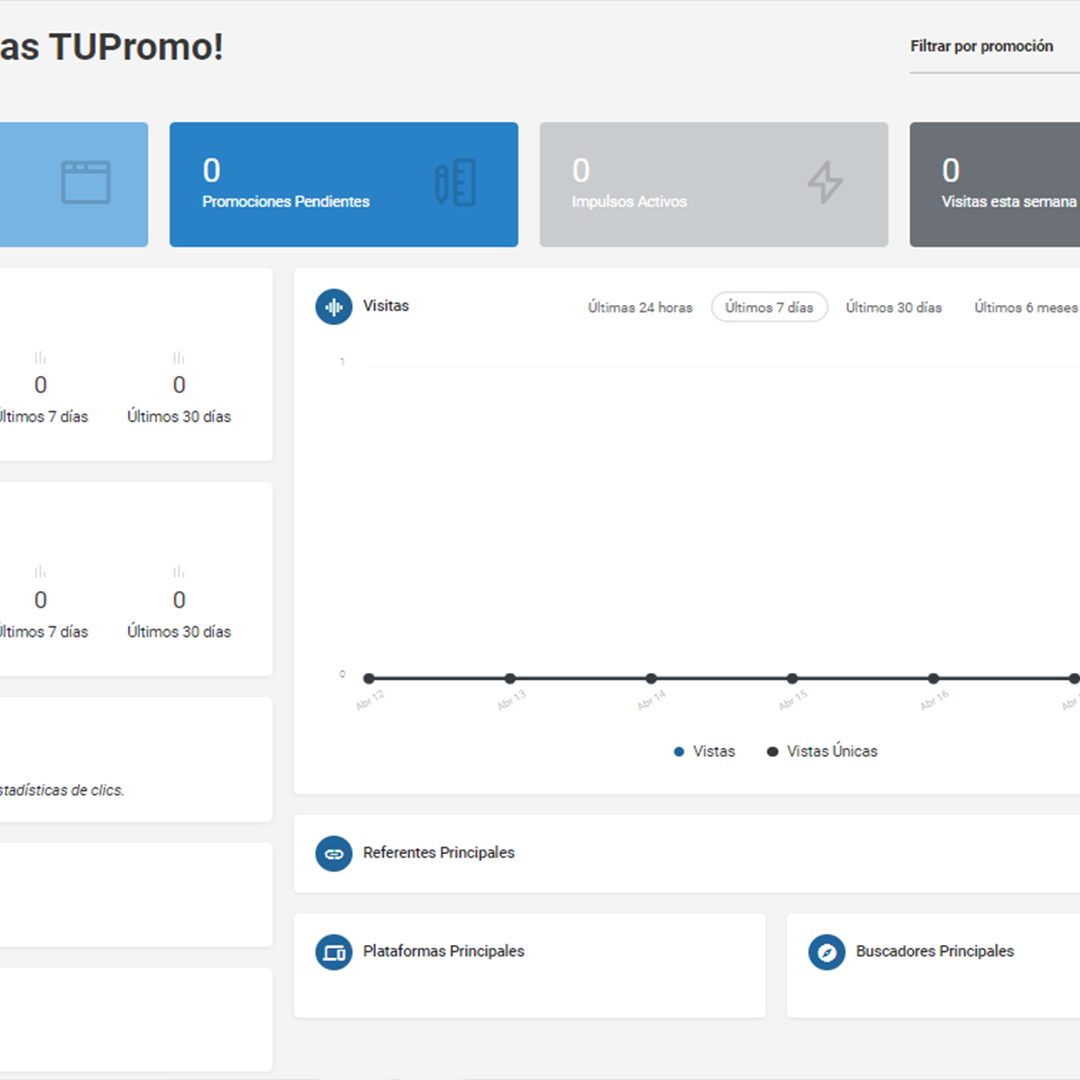Click the Abr 16 data point on chart
This screenshot has width=1080, height=1080.
(x=933, y=678)
